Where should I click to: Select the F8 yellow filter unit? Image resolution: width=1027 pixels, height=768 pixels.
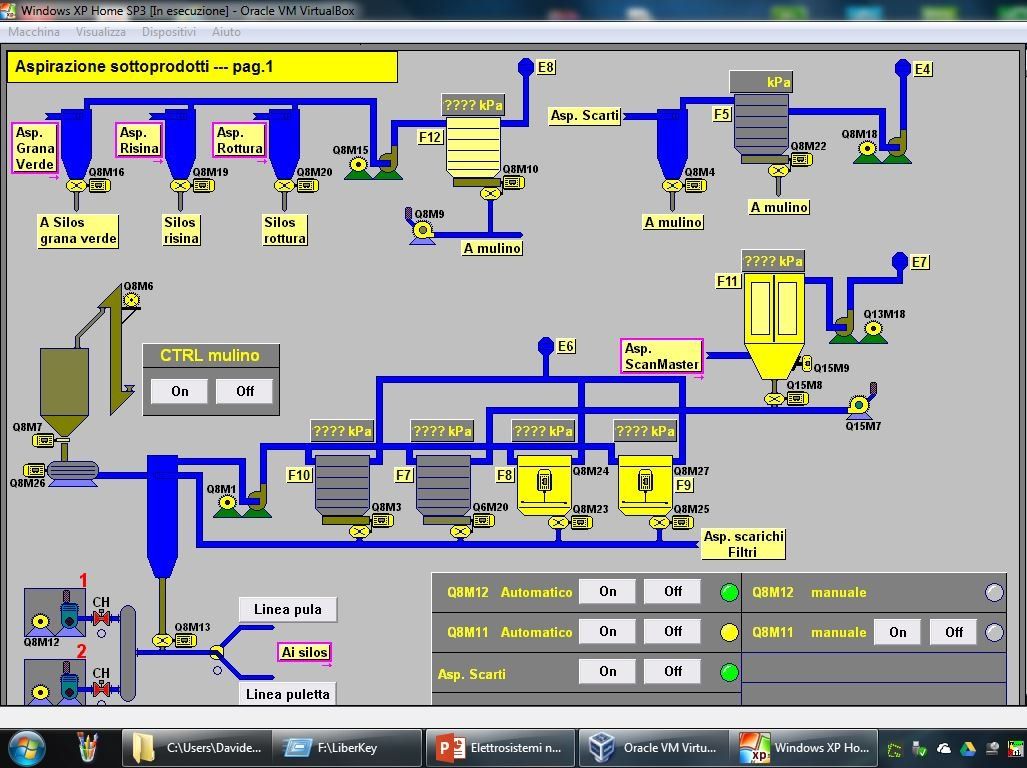pyautogui.click(x=543, y=485)
